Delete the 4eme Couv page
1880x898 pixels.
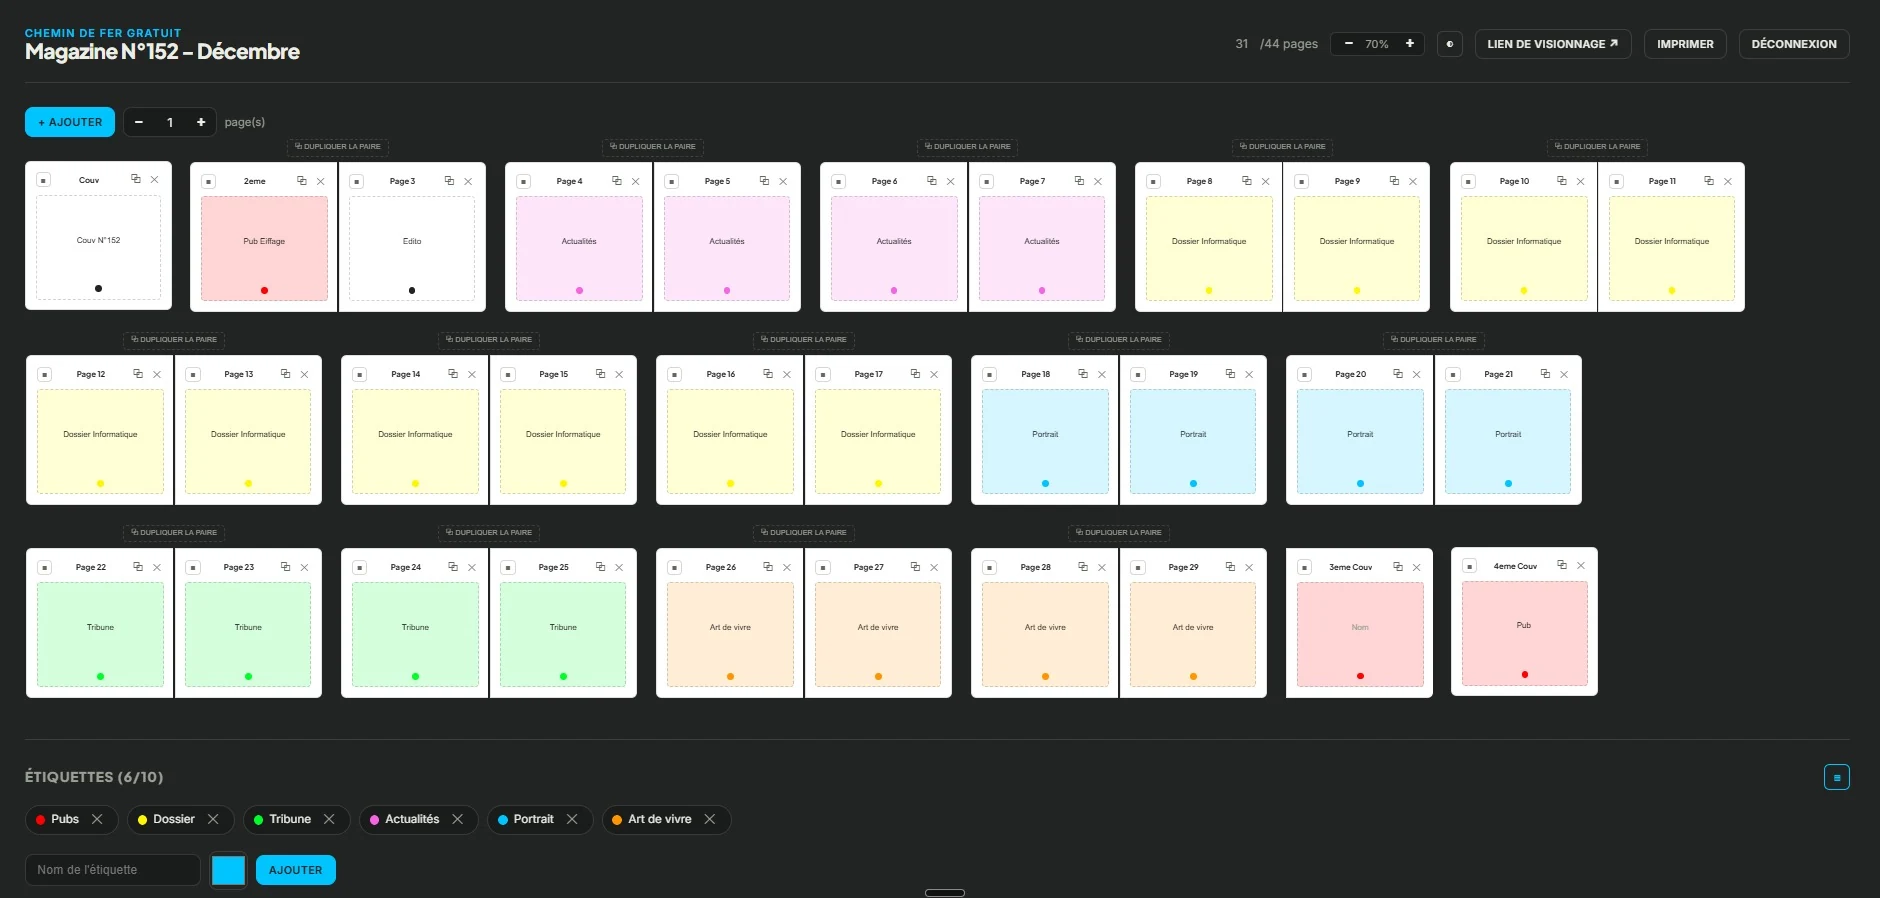1581,565
